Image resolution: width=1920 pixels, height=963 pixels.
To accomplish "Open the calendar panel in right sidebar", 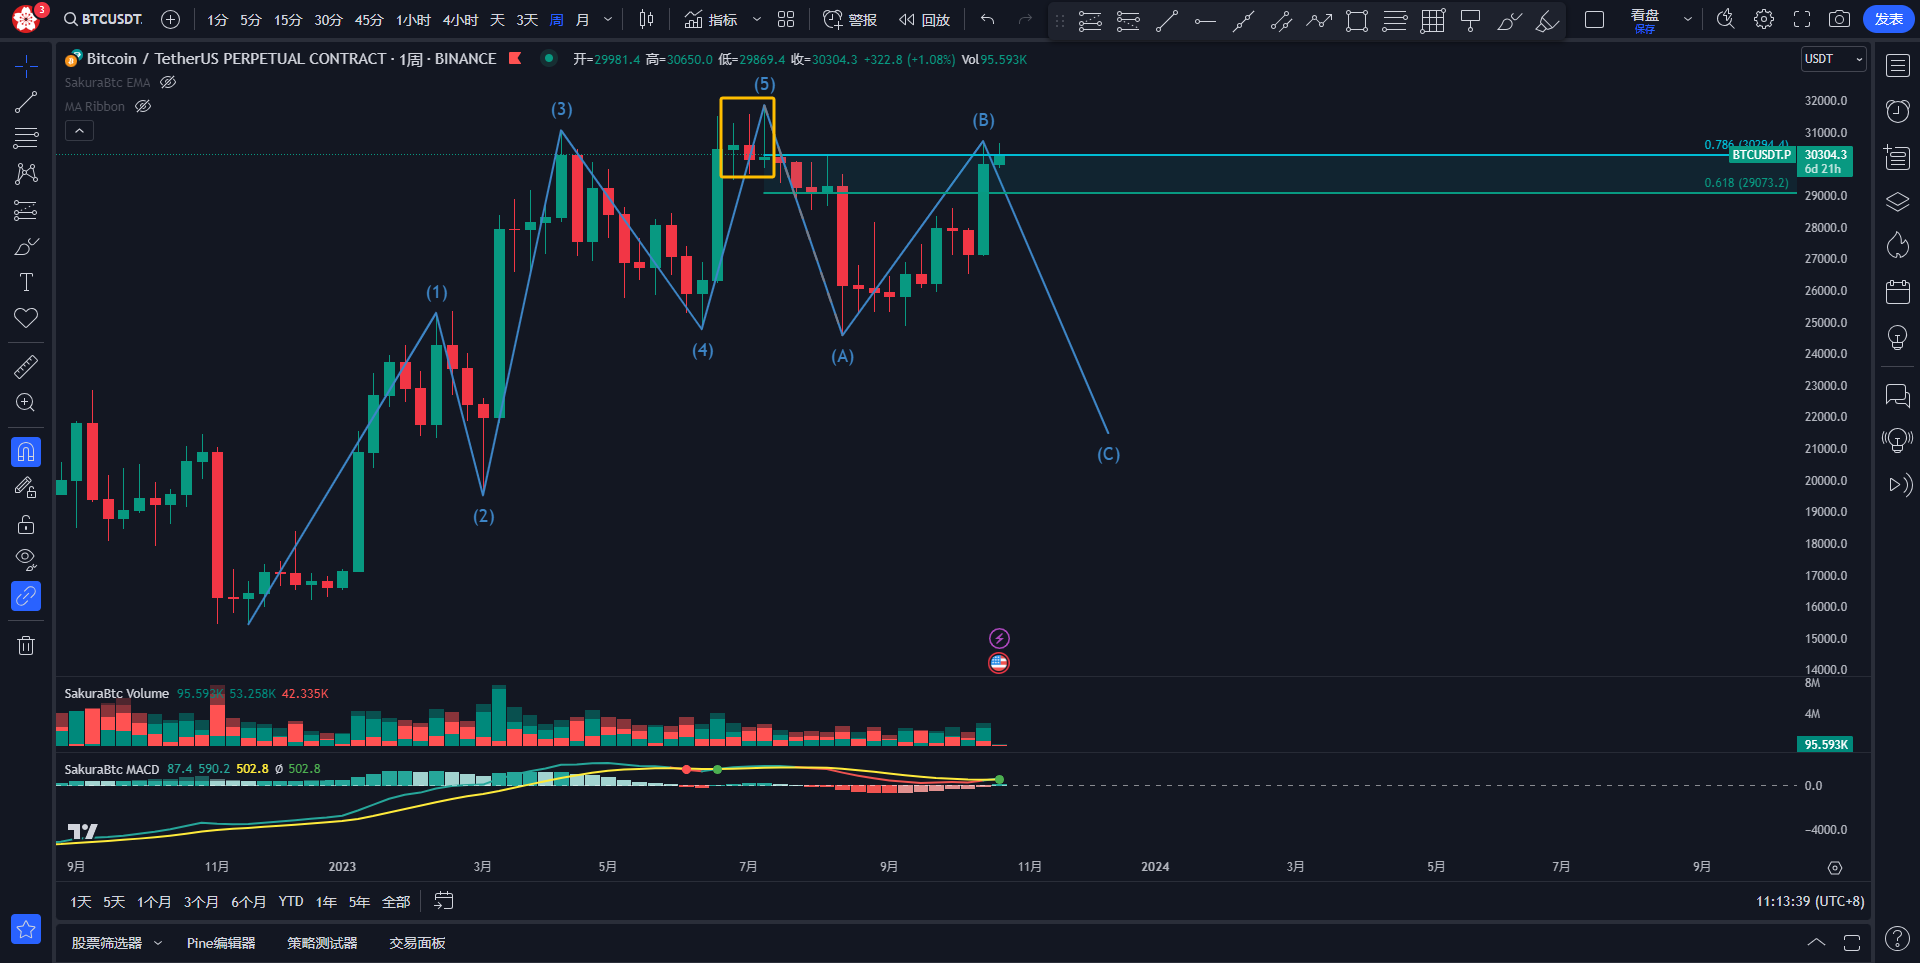I will click(1897, 292).
